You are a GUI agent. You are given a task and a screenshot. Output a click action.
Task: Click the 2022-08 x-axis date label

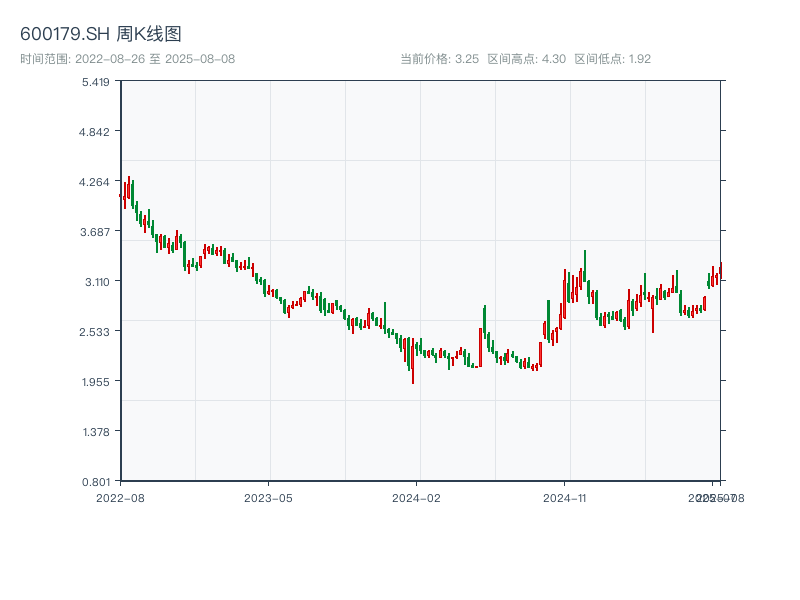[x=120, y=497]
